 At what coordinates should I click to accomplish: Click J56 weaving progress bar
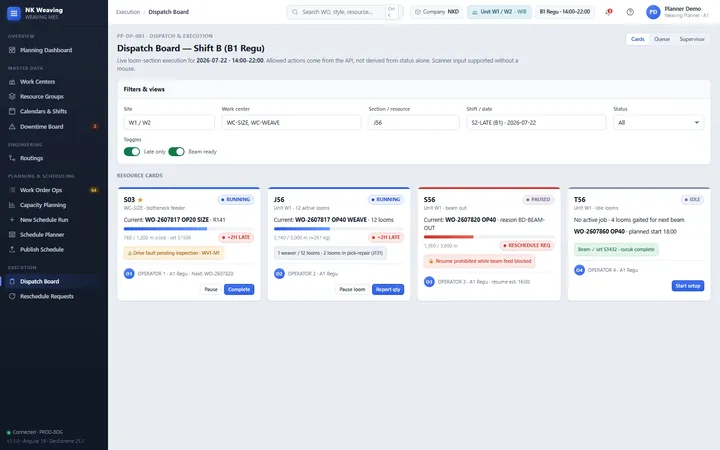pos(338,229)
